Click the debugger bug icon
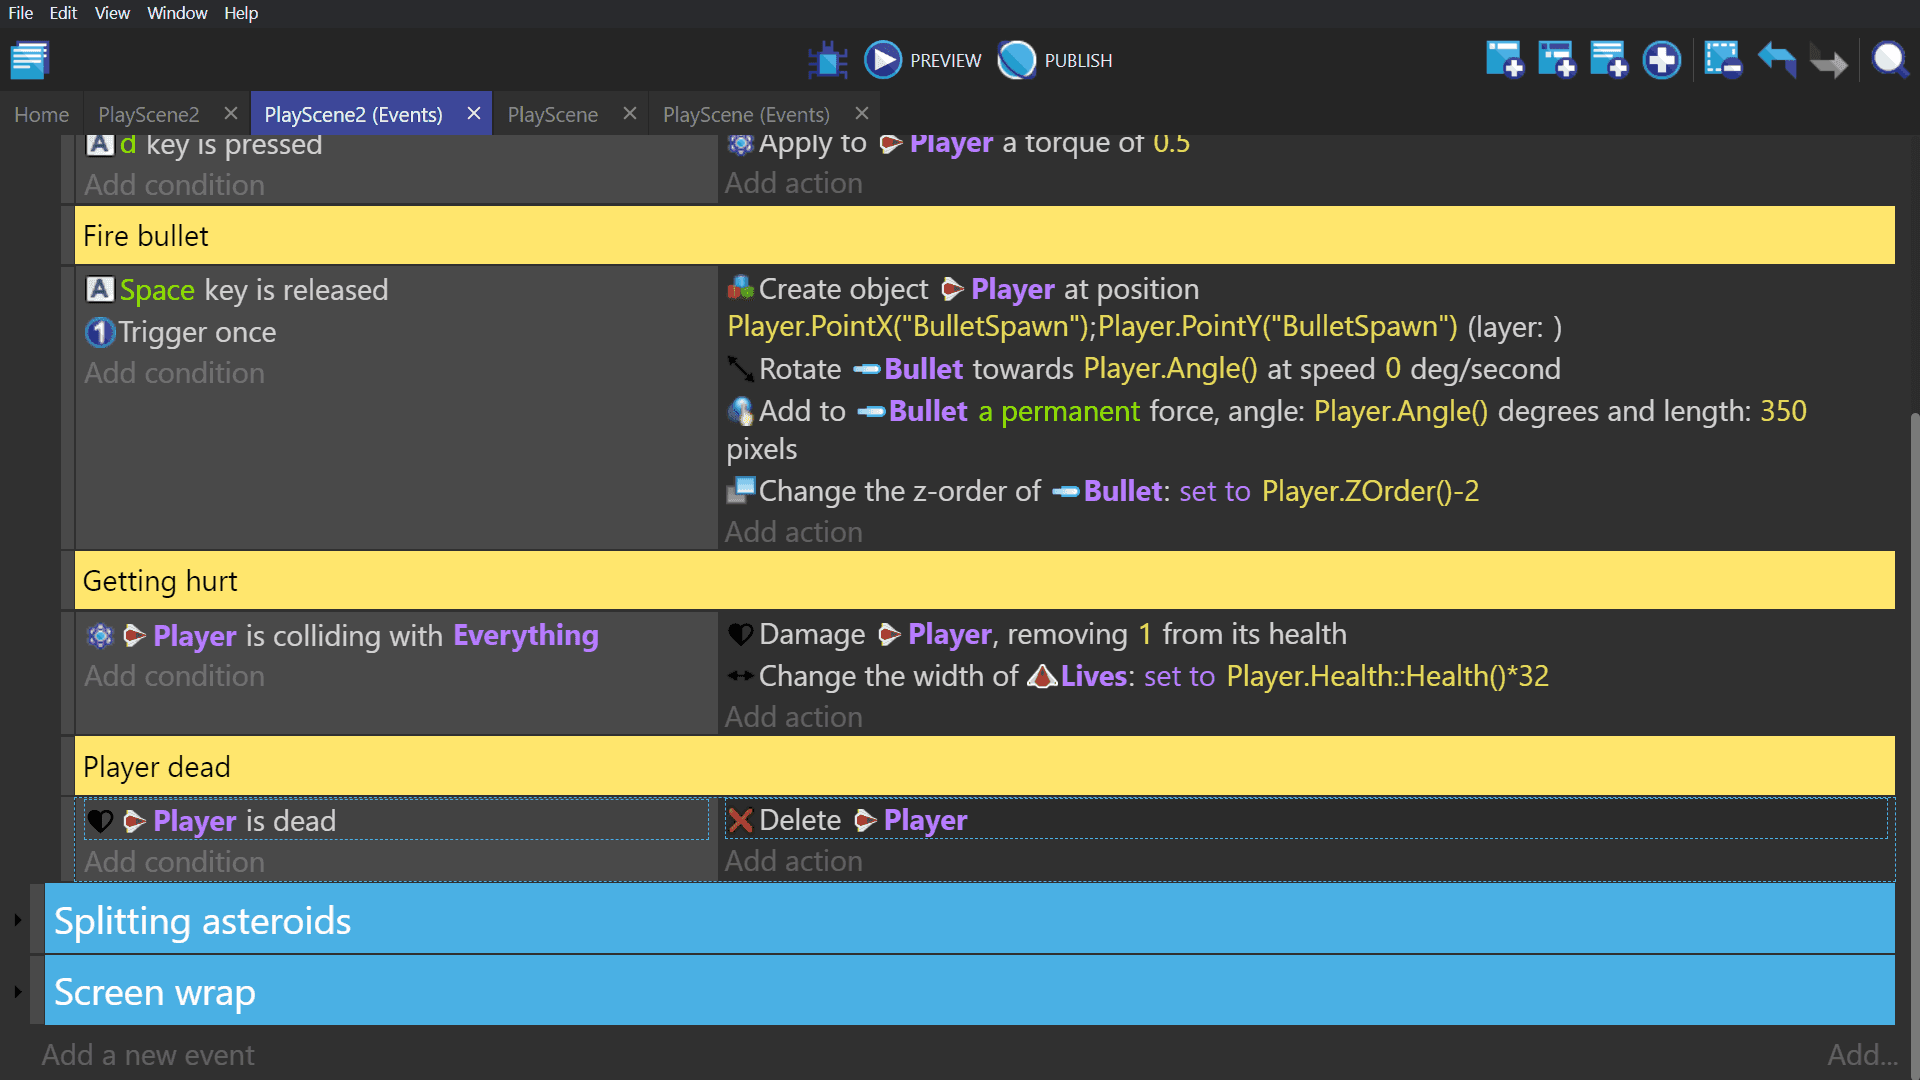1920x1080 pixels. pos(827,60)
